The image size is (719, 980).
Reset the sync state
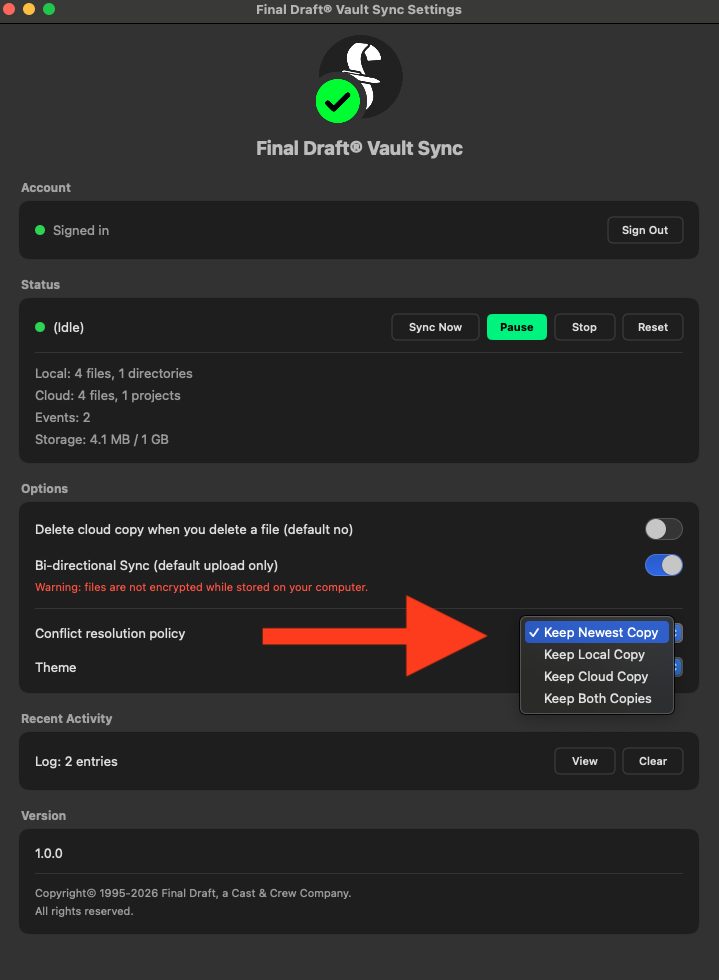(x=652, y=327)
